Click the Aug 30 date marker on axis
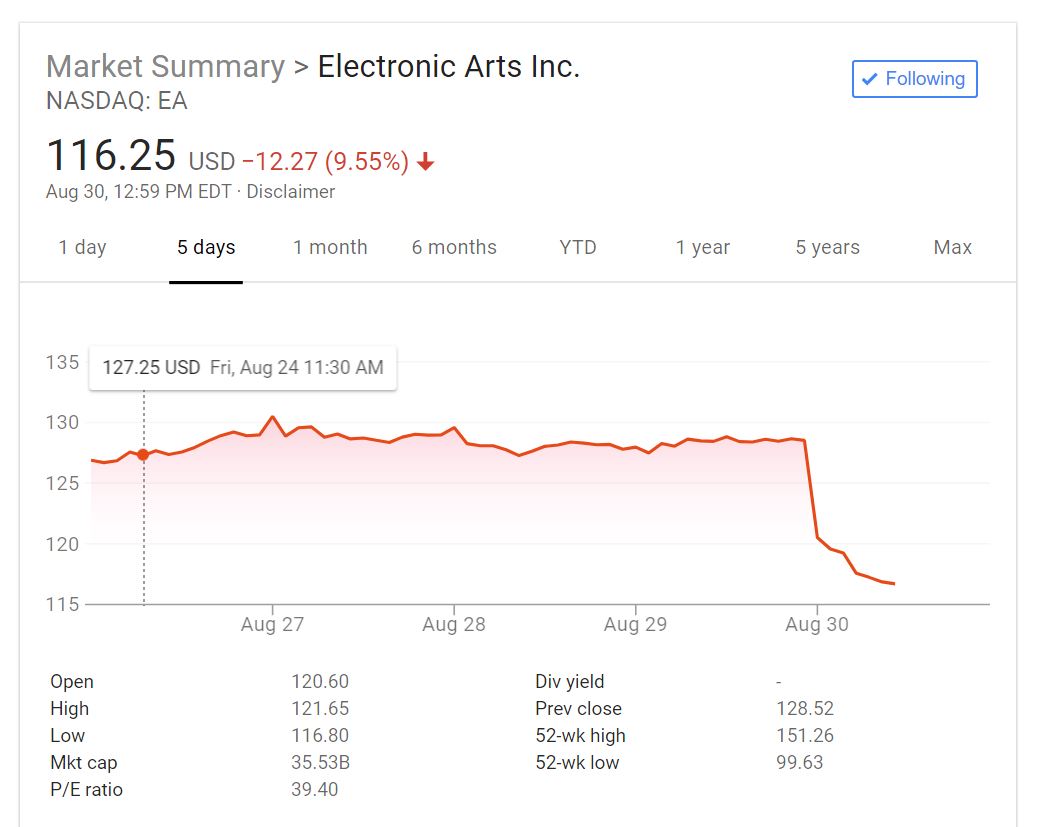 click(817, 624)
